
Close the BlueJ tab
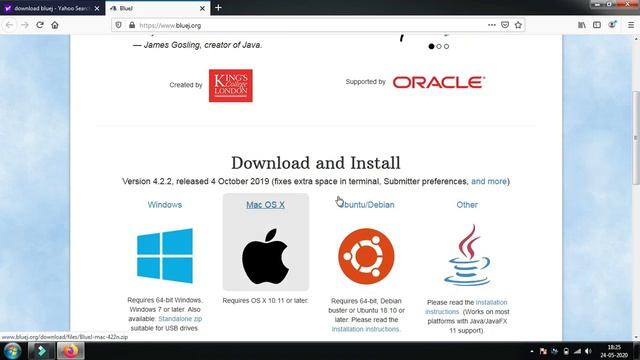click(202, 8)
